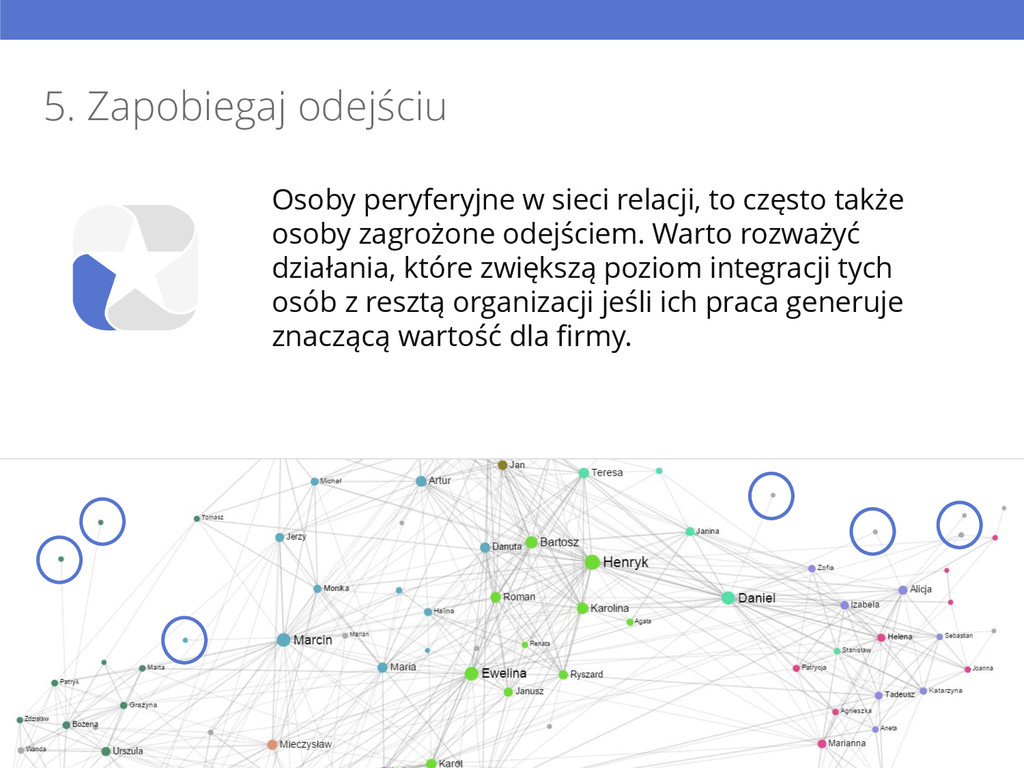1024x768 pixels.
Task: Click the star logo icon
Action: [135, 267]
